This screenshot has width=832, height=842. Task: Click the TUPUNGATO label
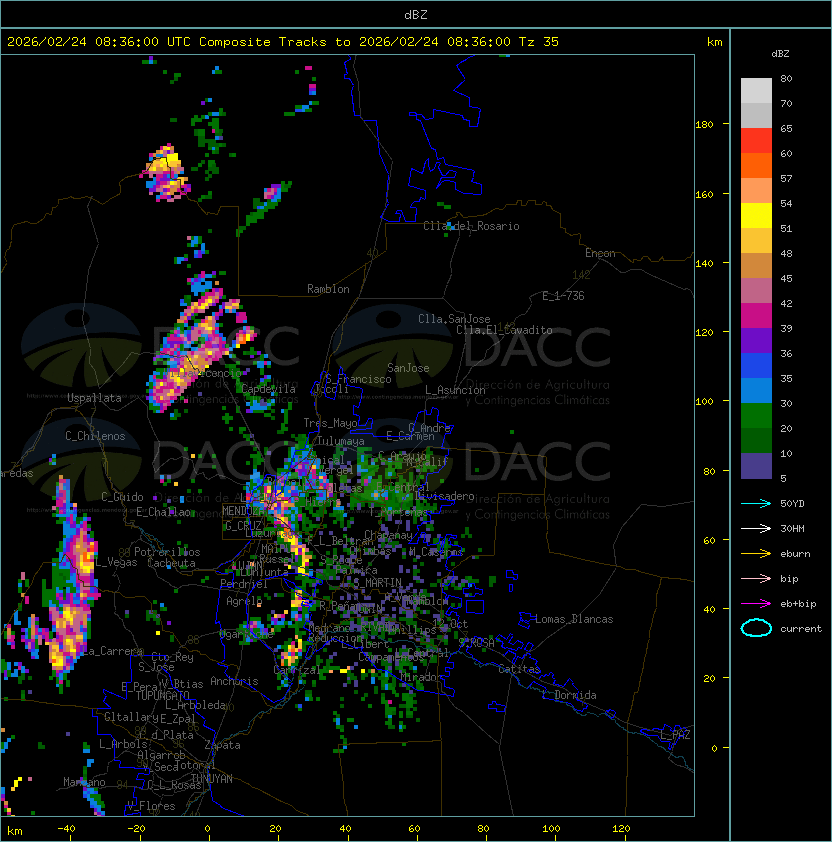pos(162,695)
